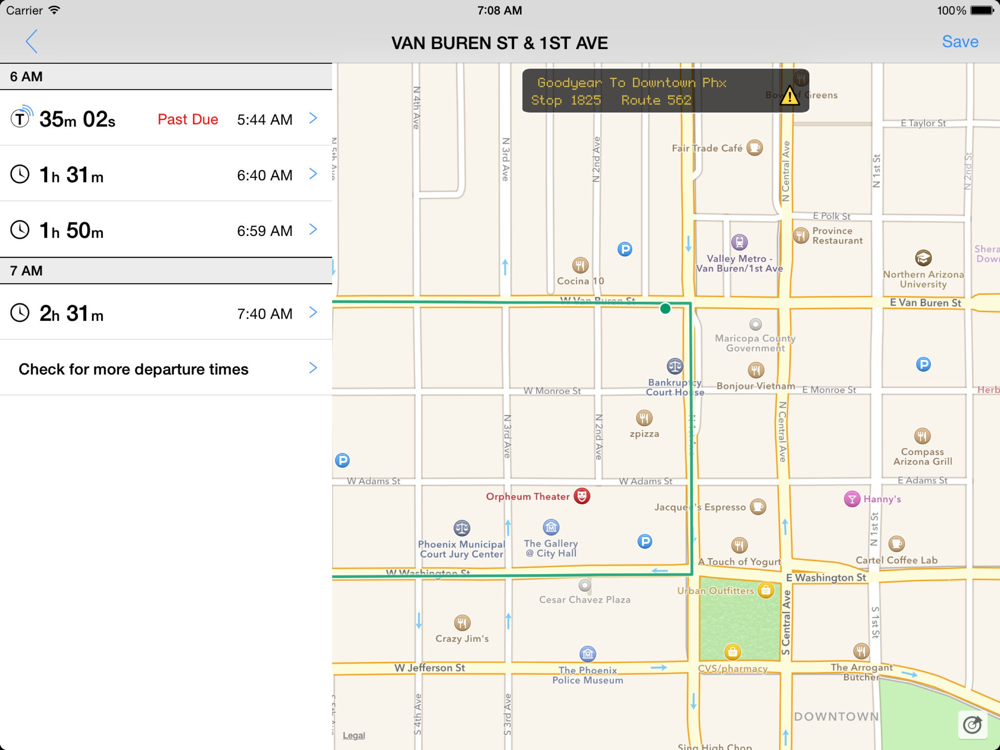Go back using the back arrow
Screen dimensions: 1000x750
tap(31, 41)
